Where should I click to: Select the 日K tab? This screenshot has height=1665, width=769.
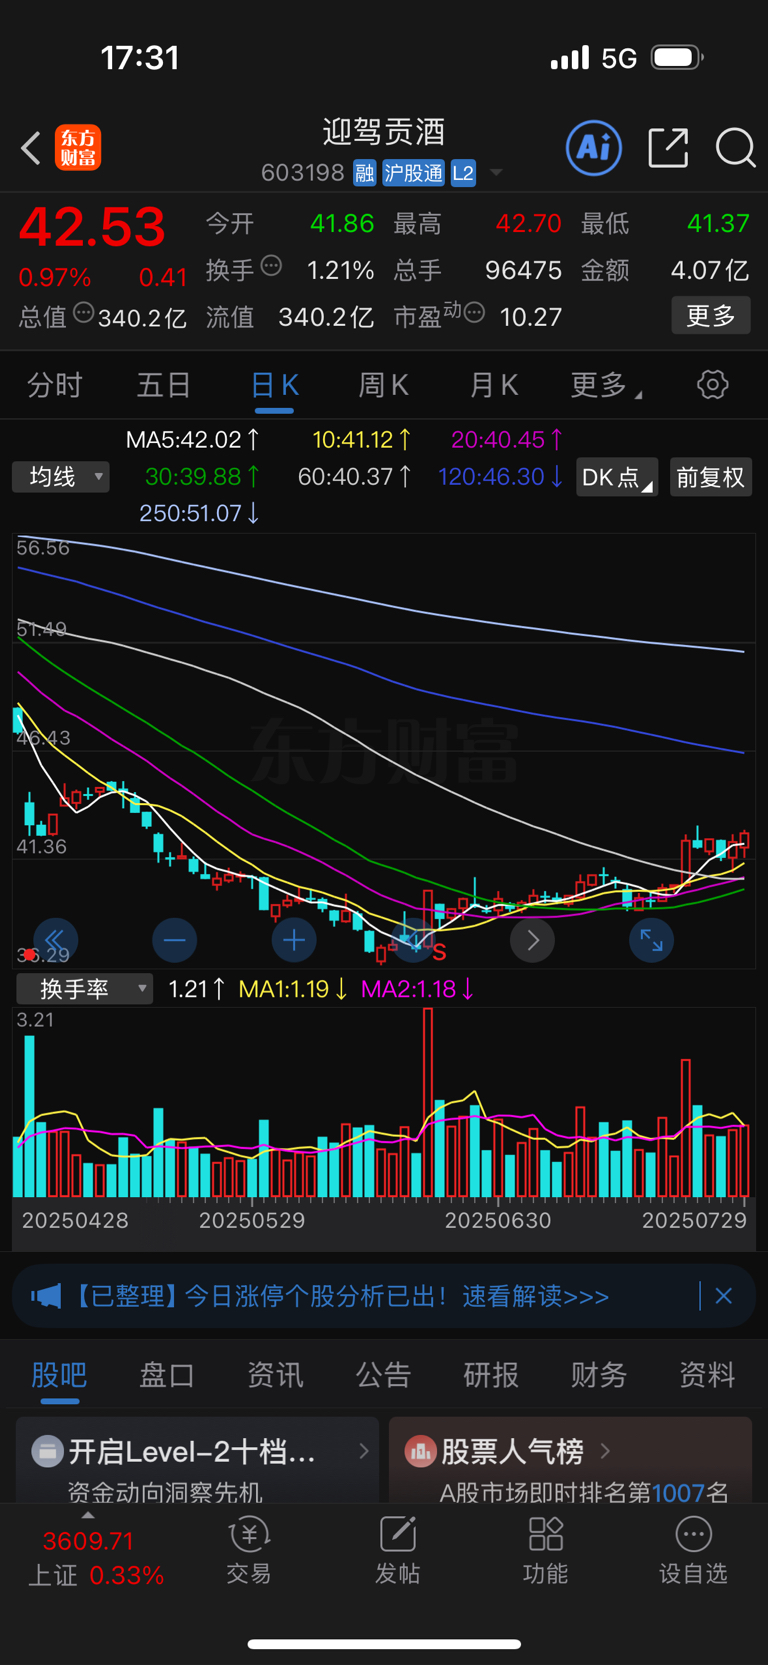(274, 385)
